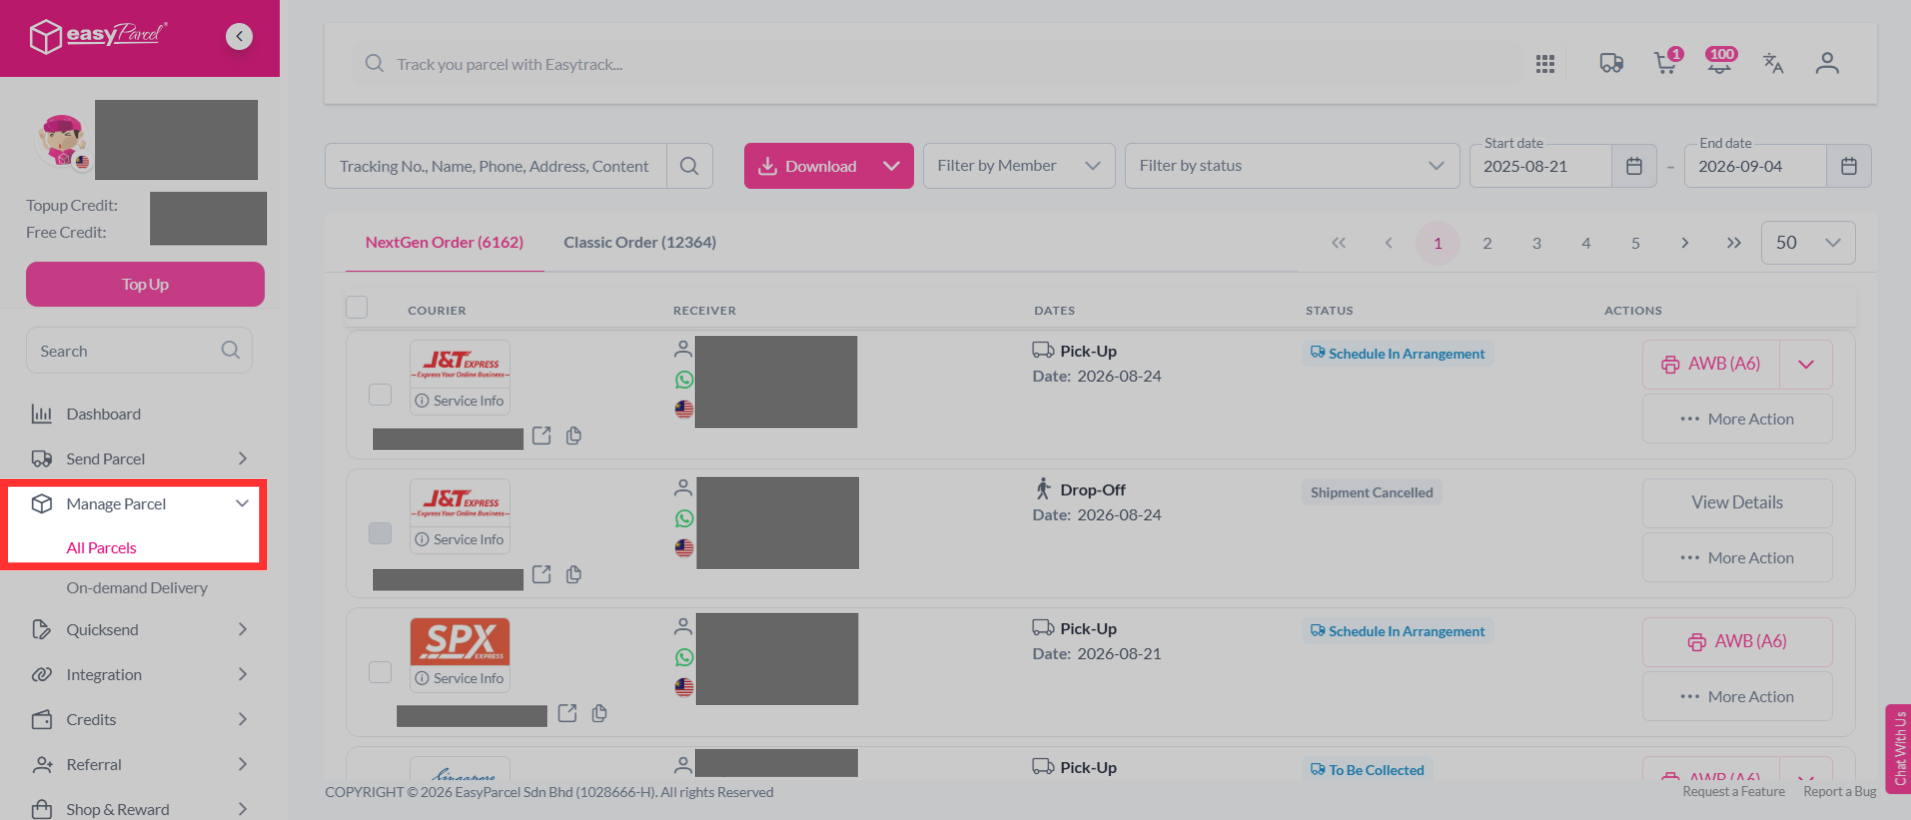Switch to the NextGen Order tab

coord(444,242)
